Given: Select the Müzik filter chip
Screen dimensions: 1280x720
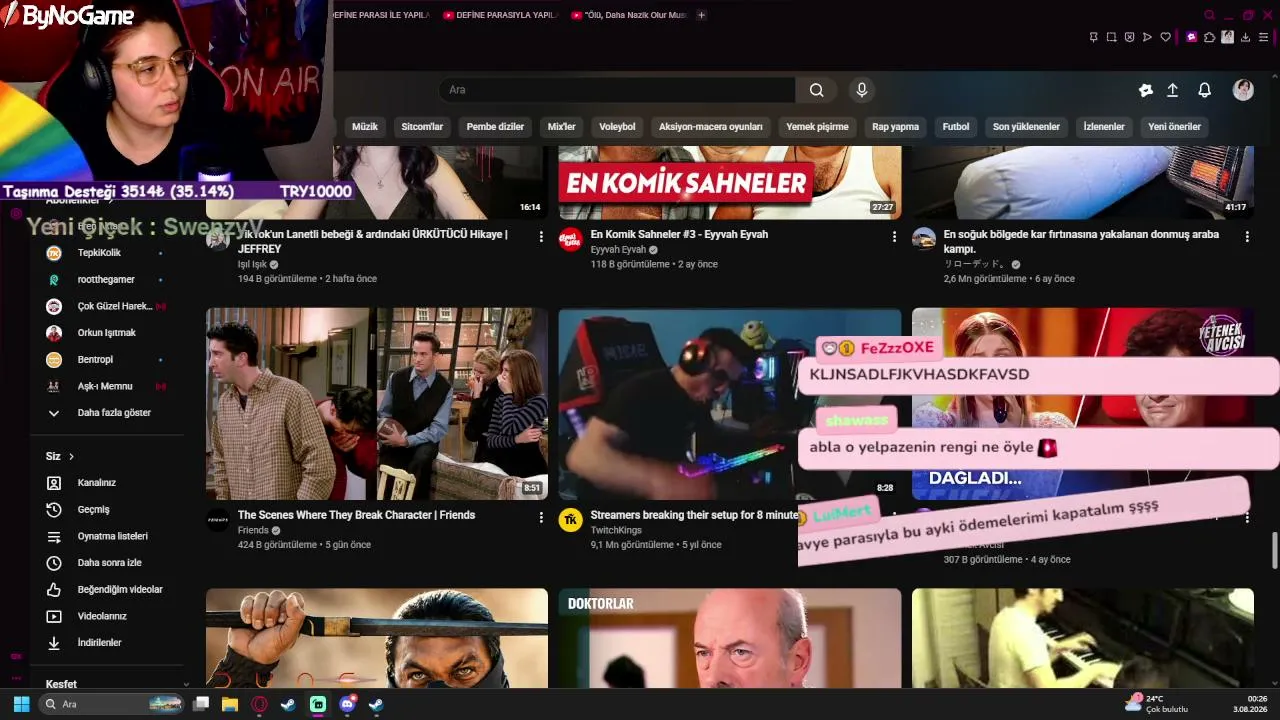Looking at the screenshot, I should tap(365, 127).
